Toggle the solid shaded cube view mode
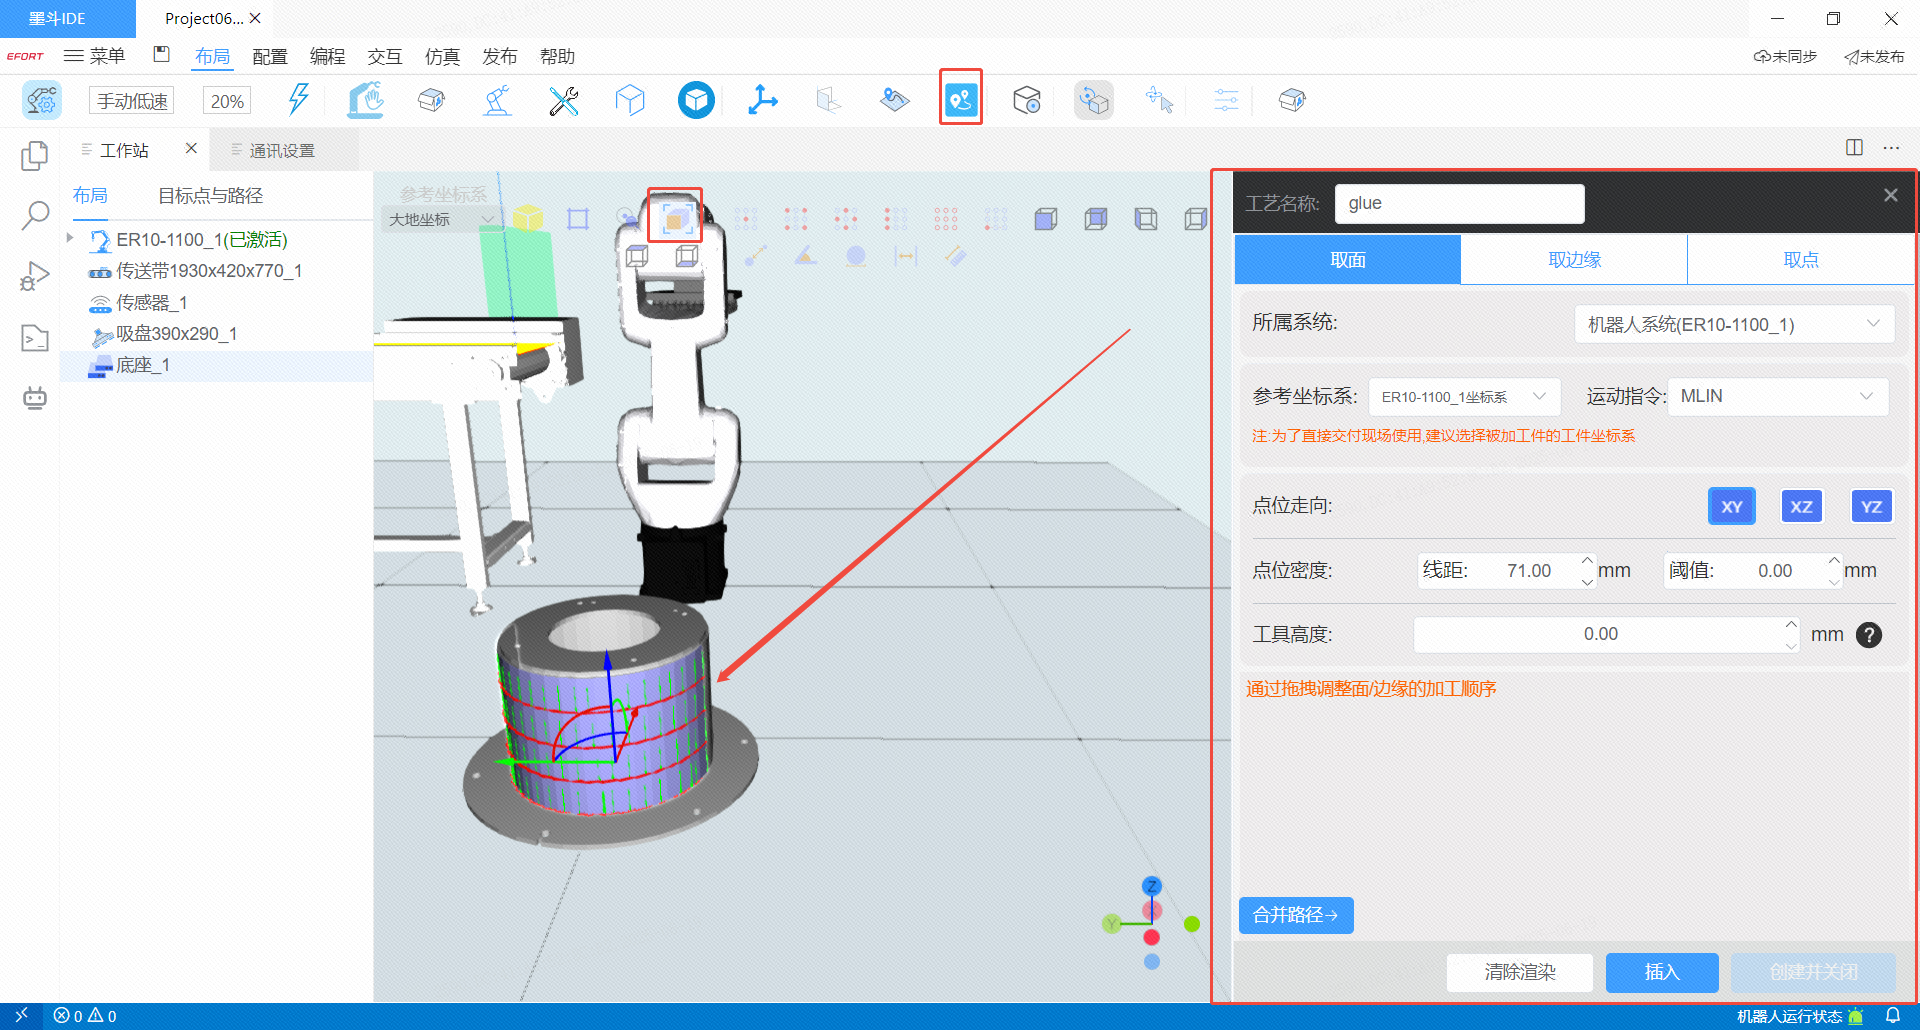The height and width of the screenshot is (1030, 1920). pos(1046,219)
